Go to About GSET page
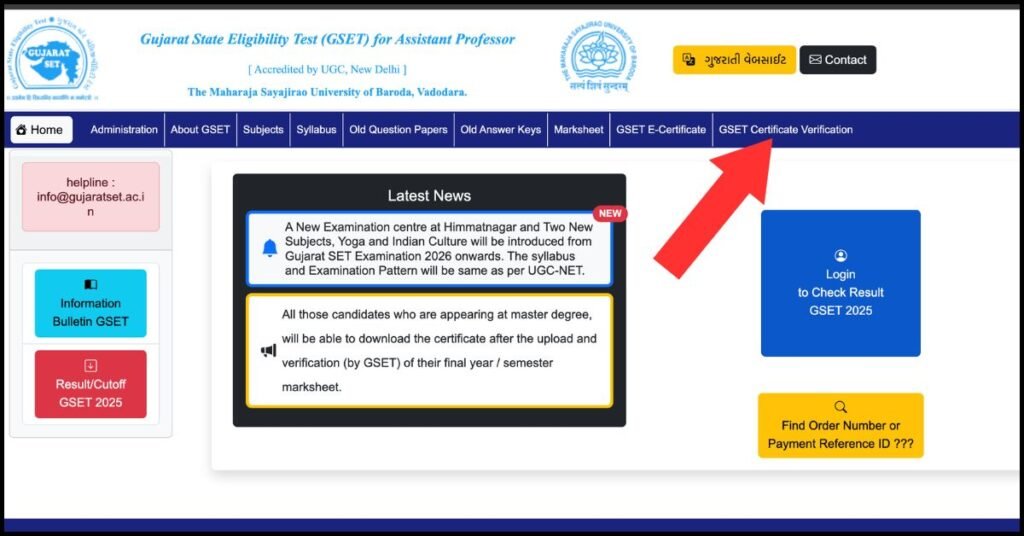The width and height of the screenshot is (1024, 536). [200, 130]
